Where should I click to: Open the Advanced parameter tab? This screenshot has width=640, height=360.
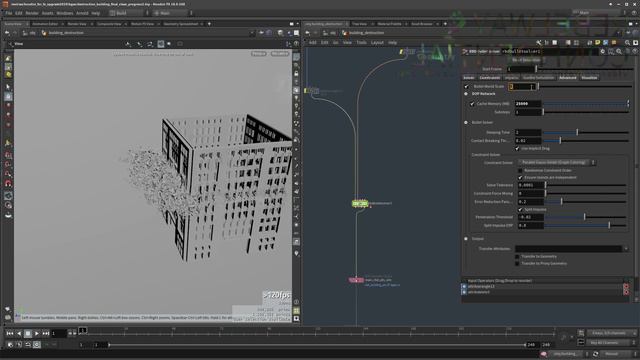(x=567, y=78)
